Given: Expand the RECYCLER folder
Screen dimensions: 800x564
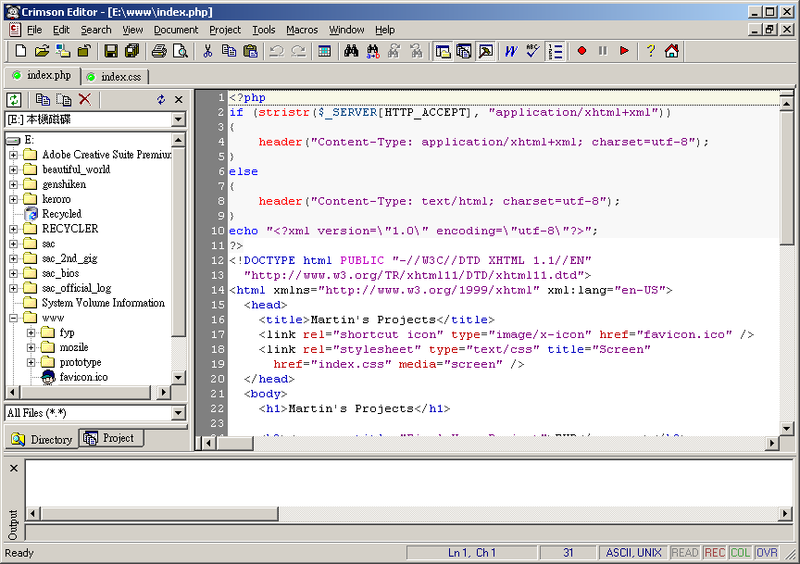Looking at the screenshot, I should [14, 229].
